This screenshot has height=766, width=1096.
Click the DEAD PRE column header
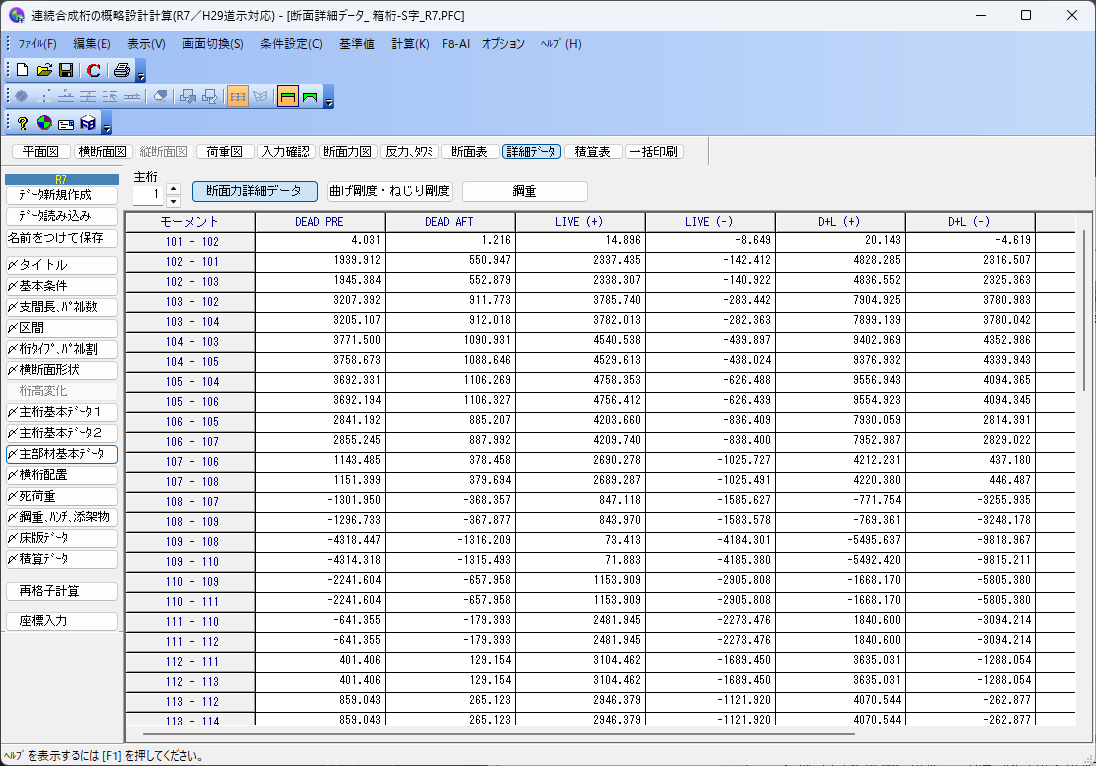click(319, 222)
